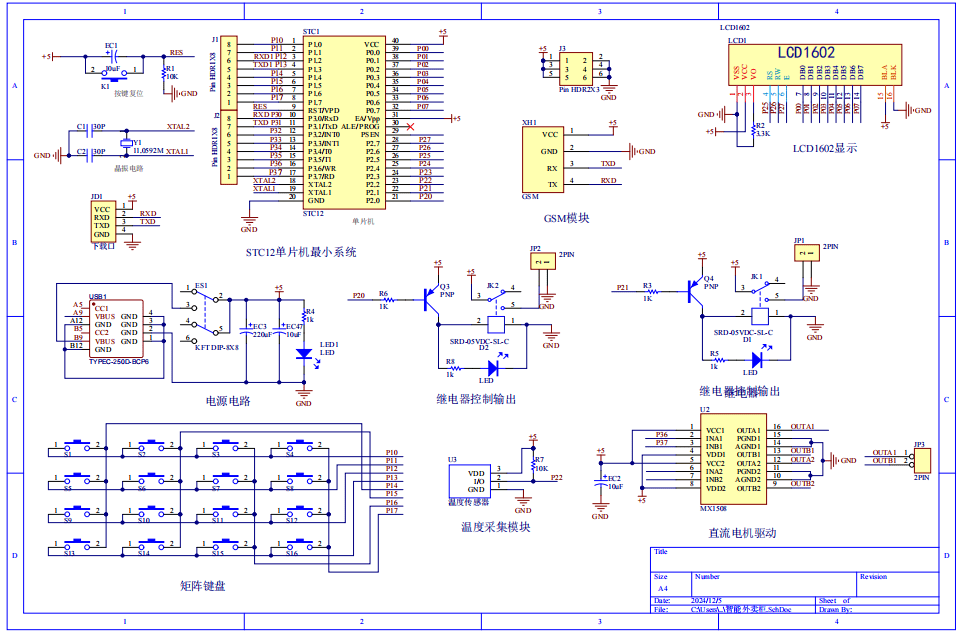The width and height of the screenshot is (962, 639).
Task: Select the U2 MX1508 motor driver chip
Action: tap(733, 459)
